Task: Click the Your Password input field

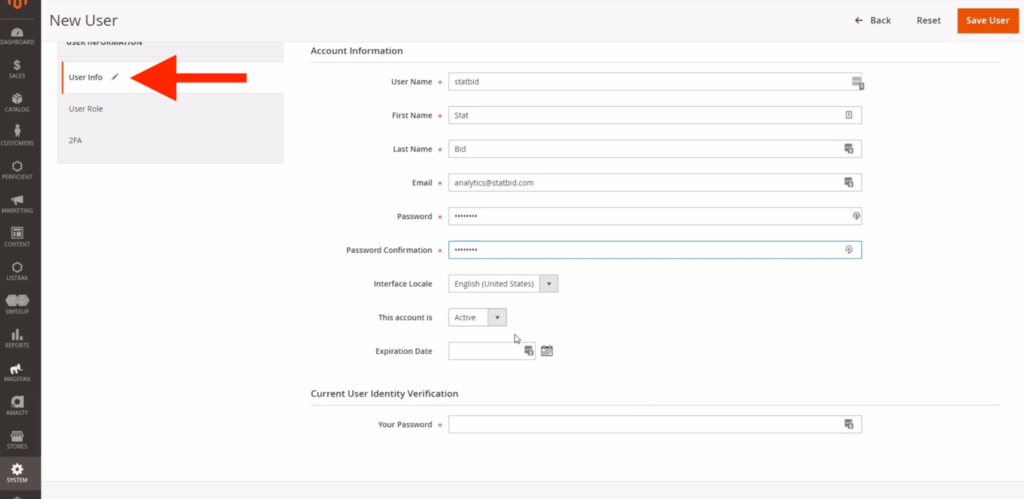Action: 655,425
